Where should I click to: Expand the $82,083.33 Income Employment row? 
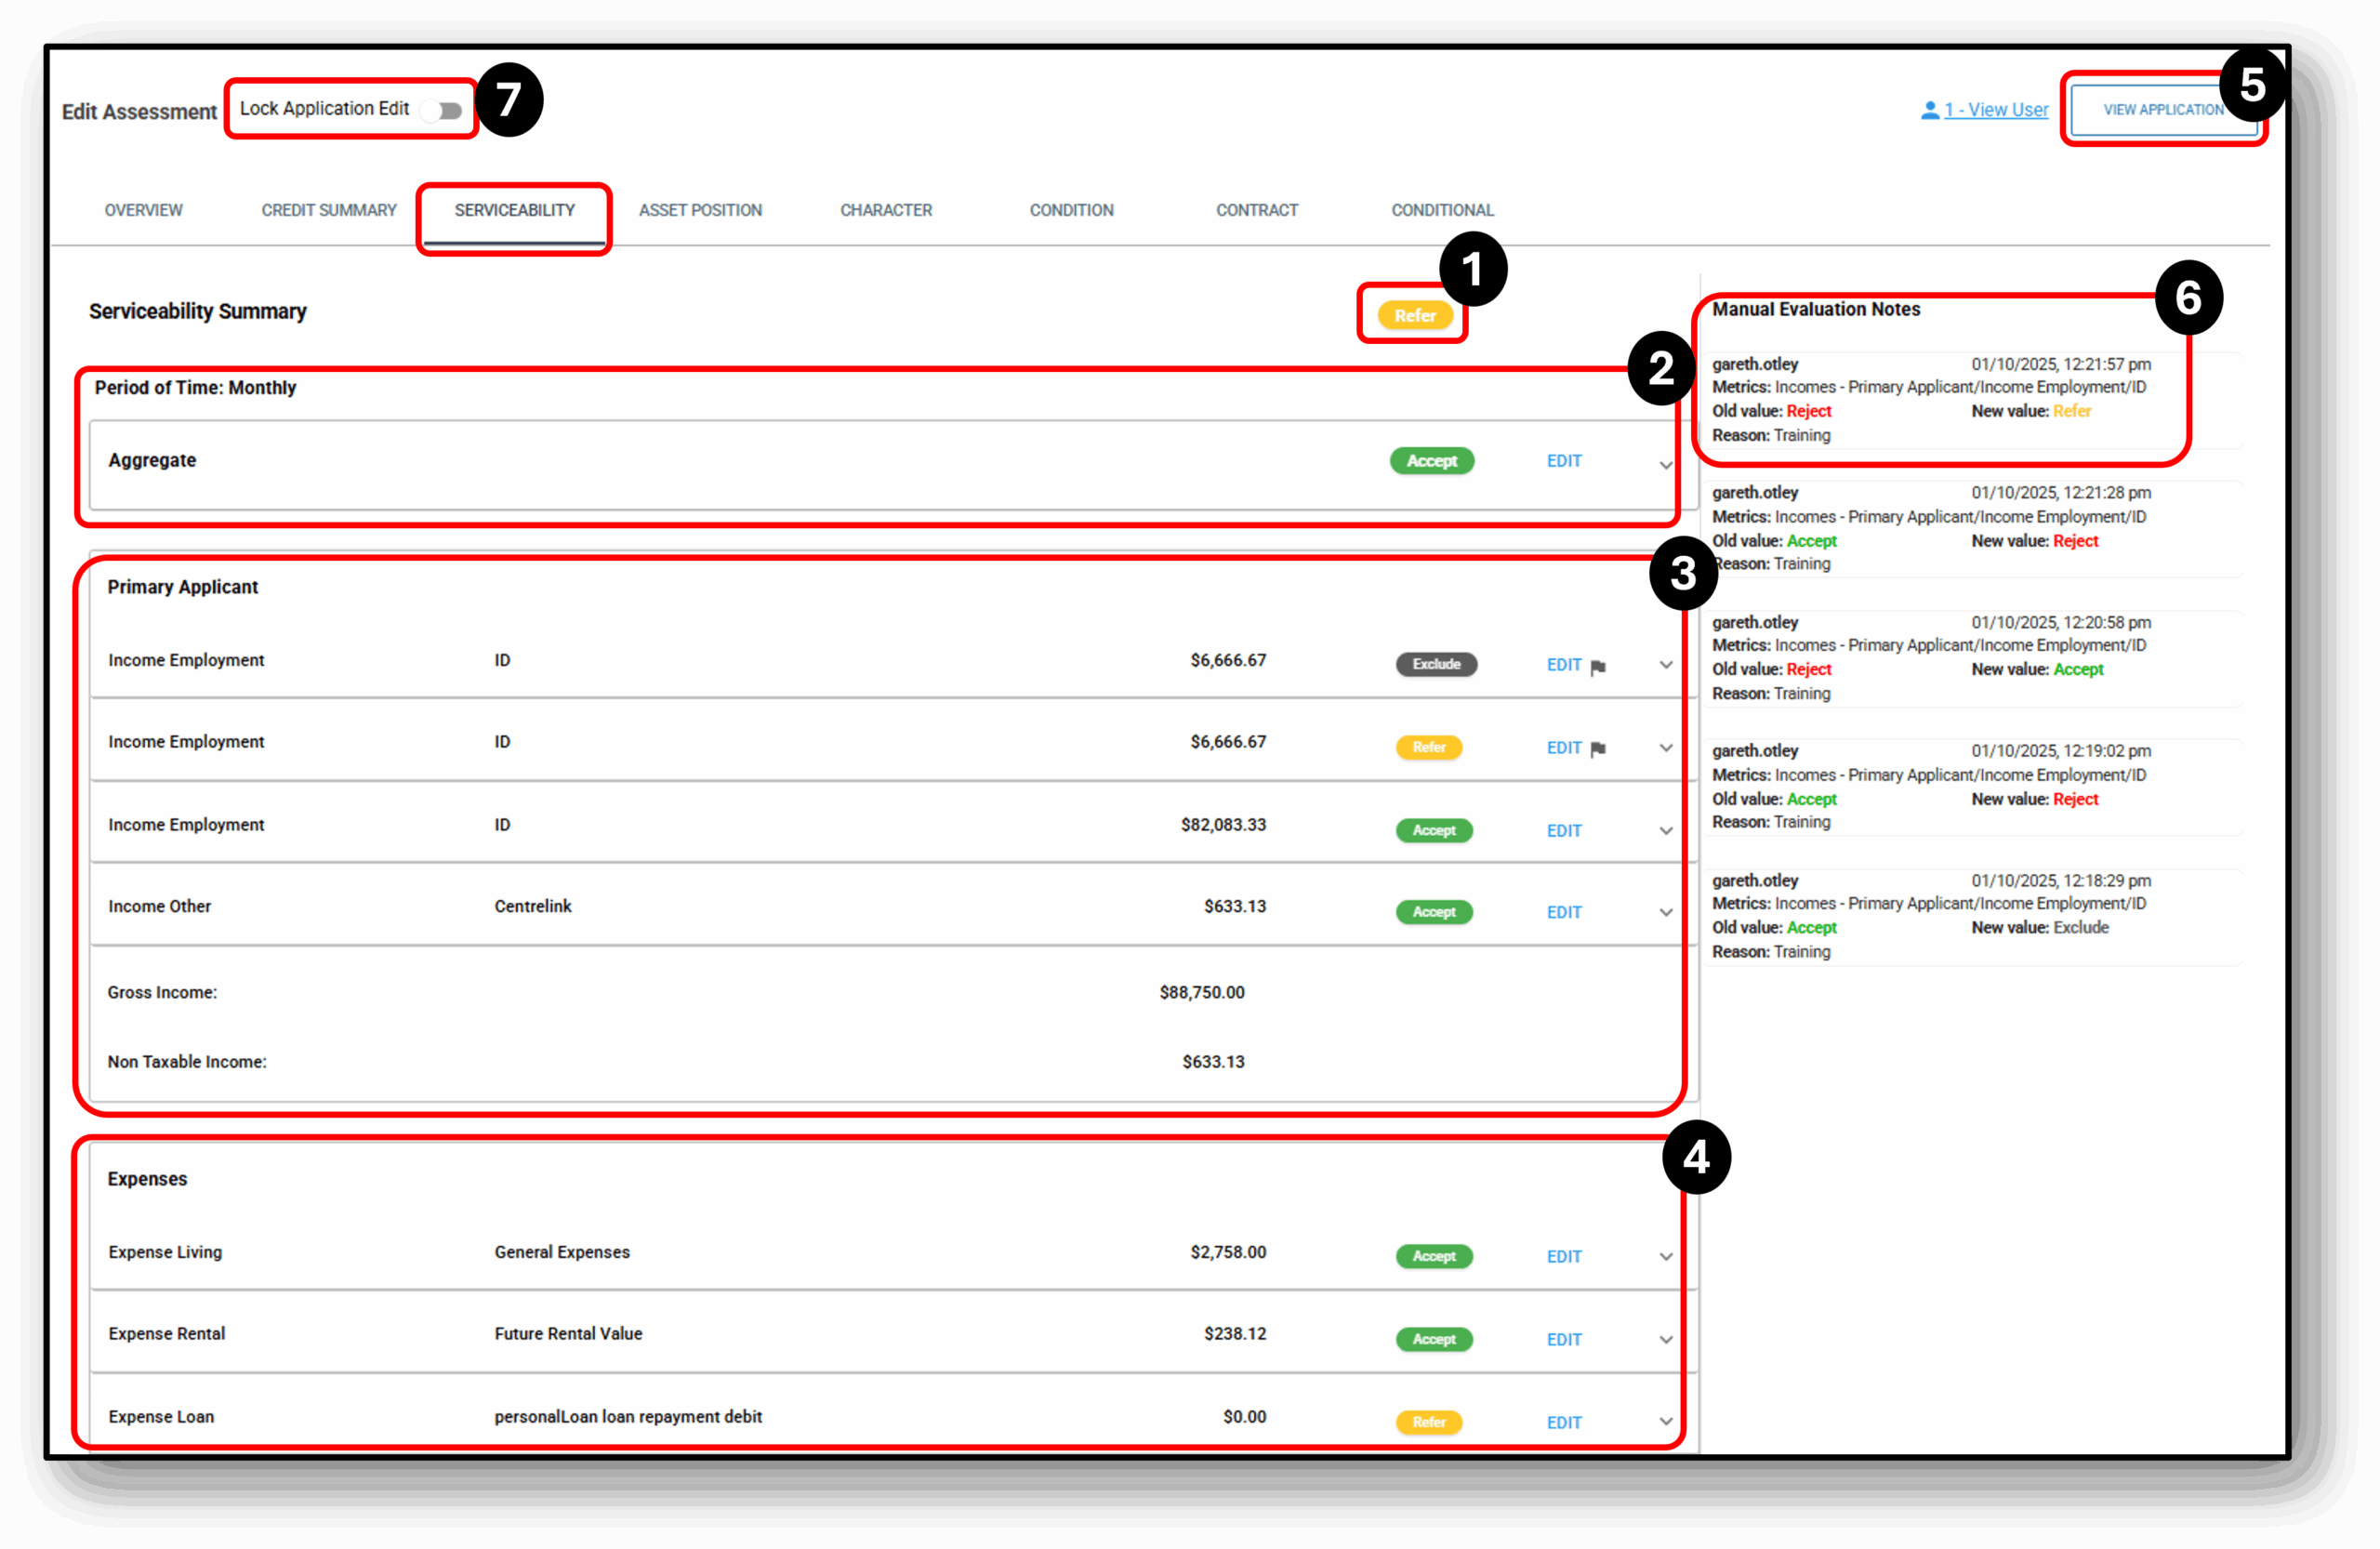point(1665,830)
